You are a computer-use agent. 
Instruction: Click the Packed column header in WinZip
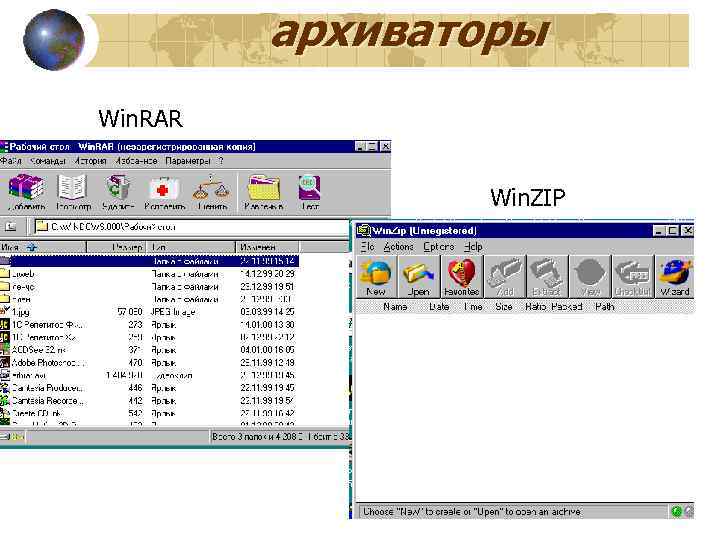[567, 307]
